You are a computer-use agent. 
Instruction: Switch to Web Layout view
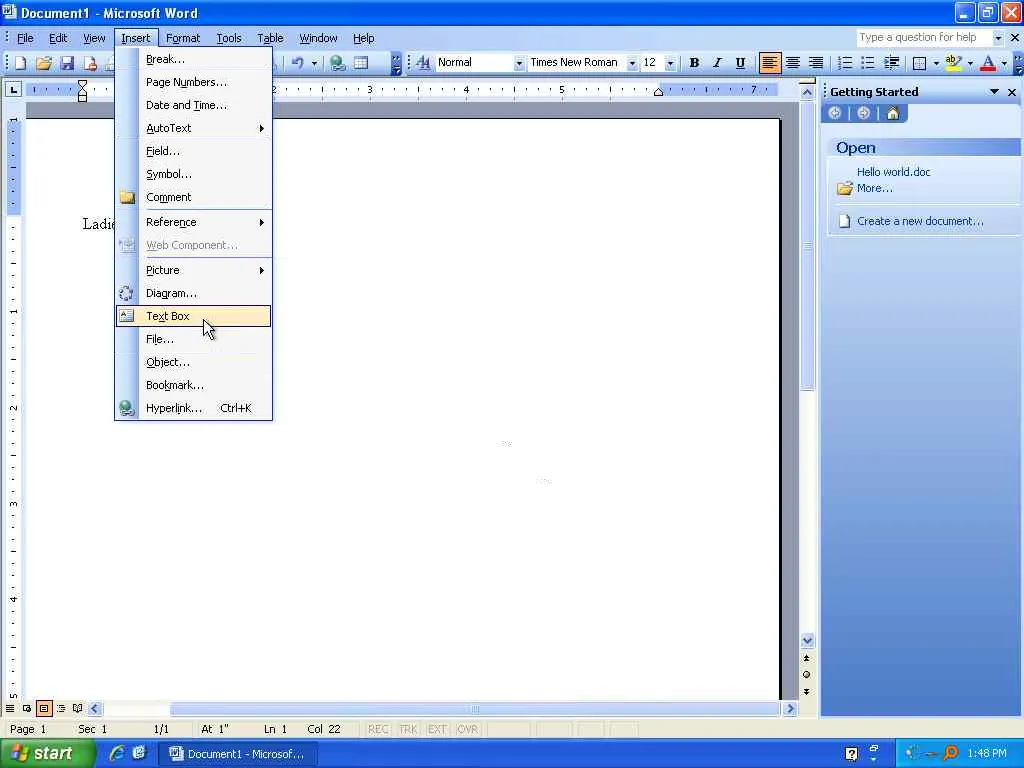click(27, 709)
